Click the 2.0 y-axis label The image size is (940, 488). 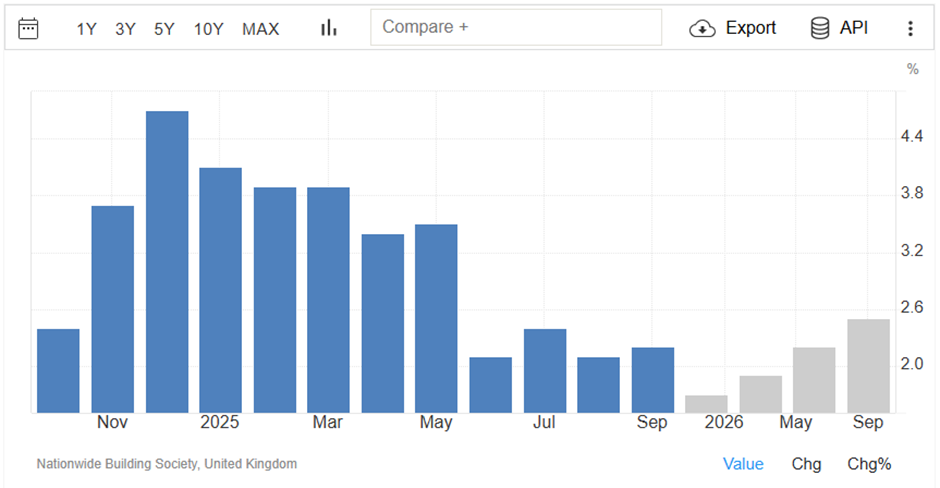point(912,364)
